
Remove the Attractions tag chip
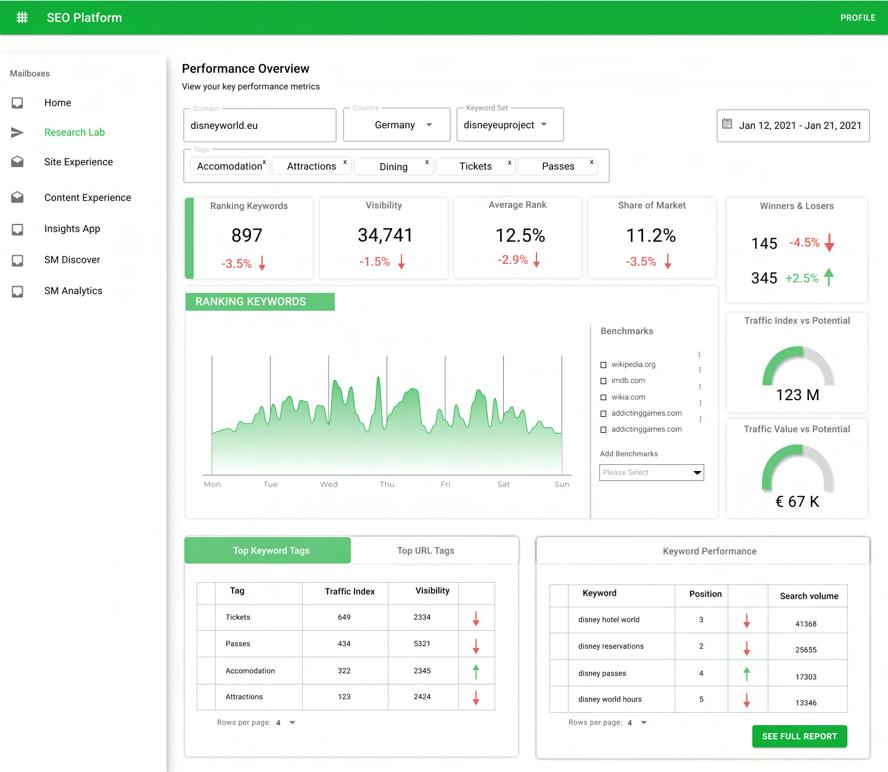345,162
